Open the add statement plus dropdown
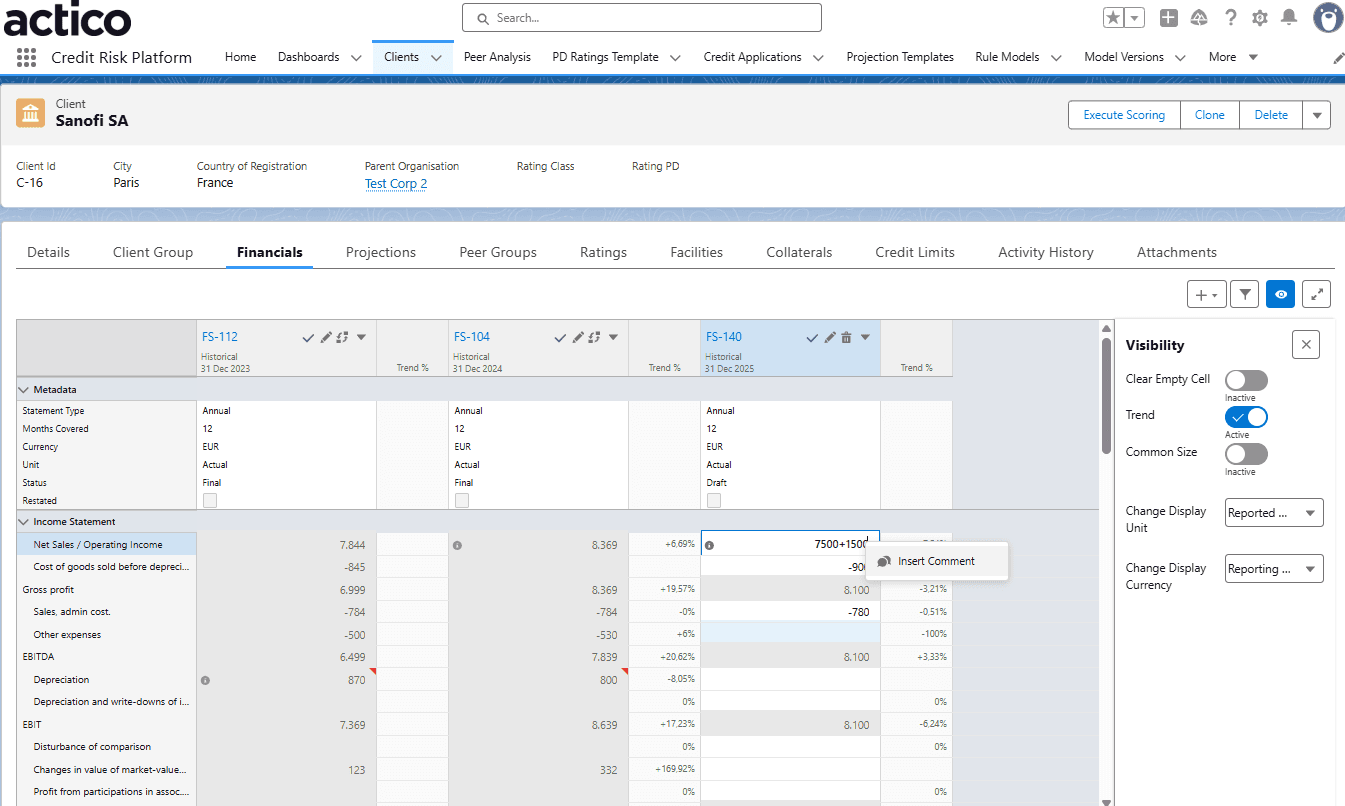 [x=1205, y=294]
